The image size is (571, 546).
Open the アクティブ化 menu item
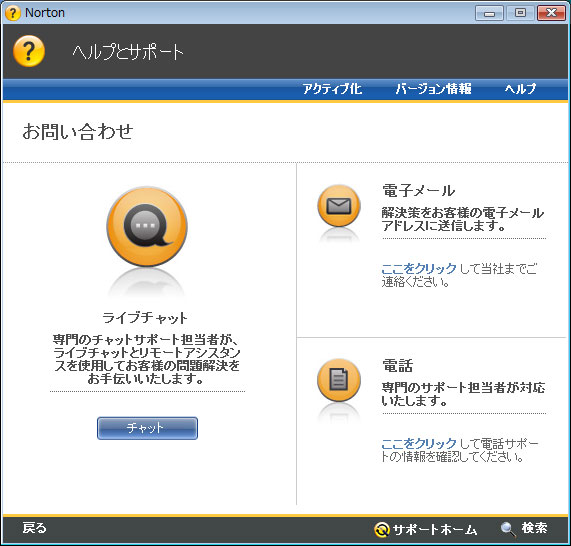point(332,89)
